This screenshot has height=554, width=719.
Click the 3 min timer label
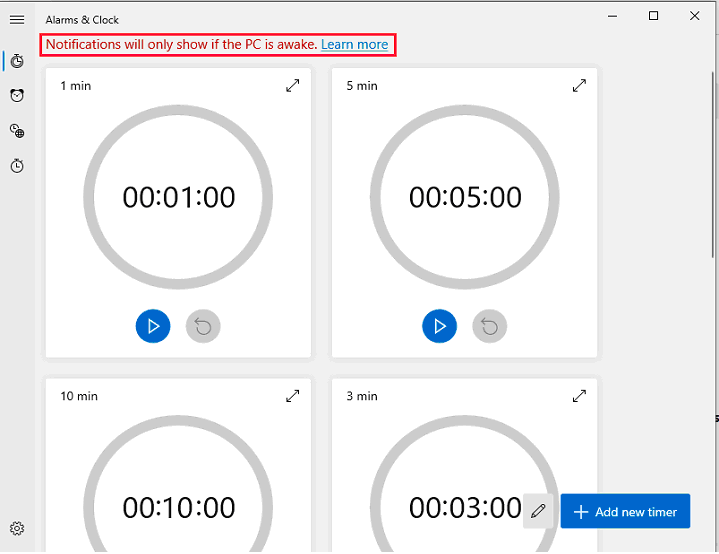(x=362, y=396)
